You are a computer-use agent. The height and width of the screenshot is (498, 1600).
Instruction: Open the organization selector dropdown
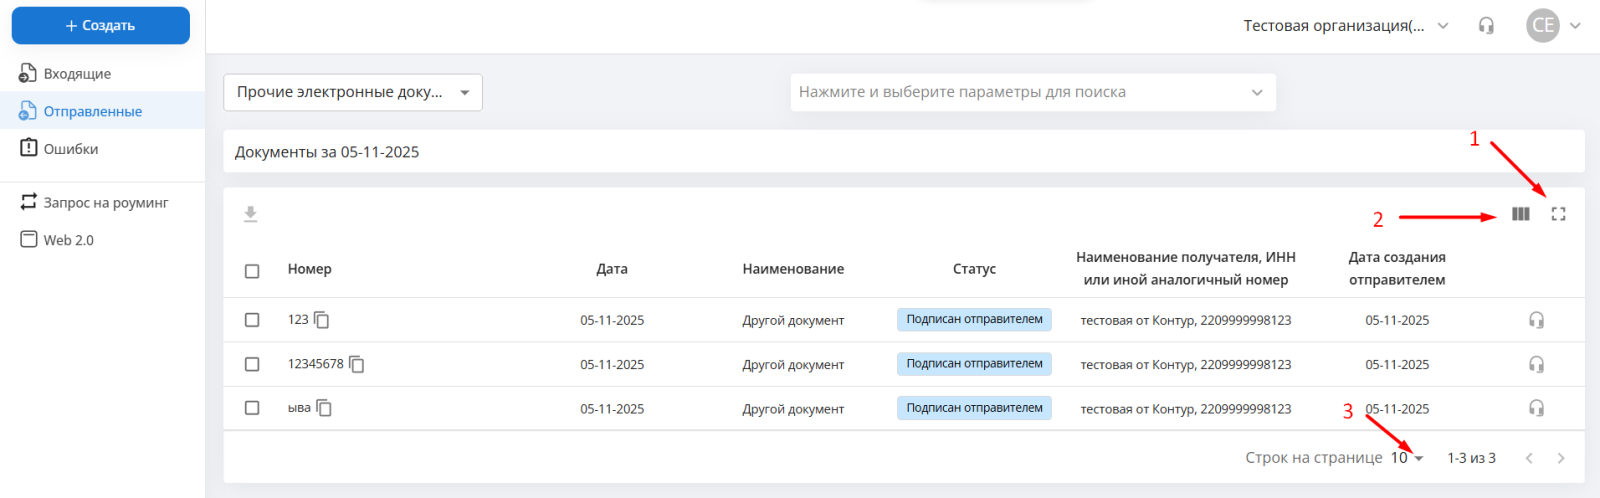pos(1345,26)
